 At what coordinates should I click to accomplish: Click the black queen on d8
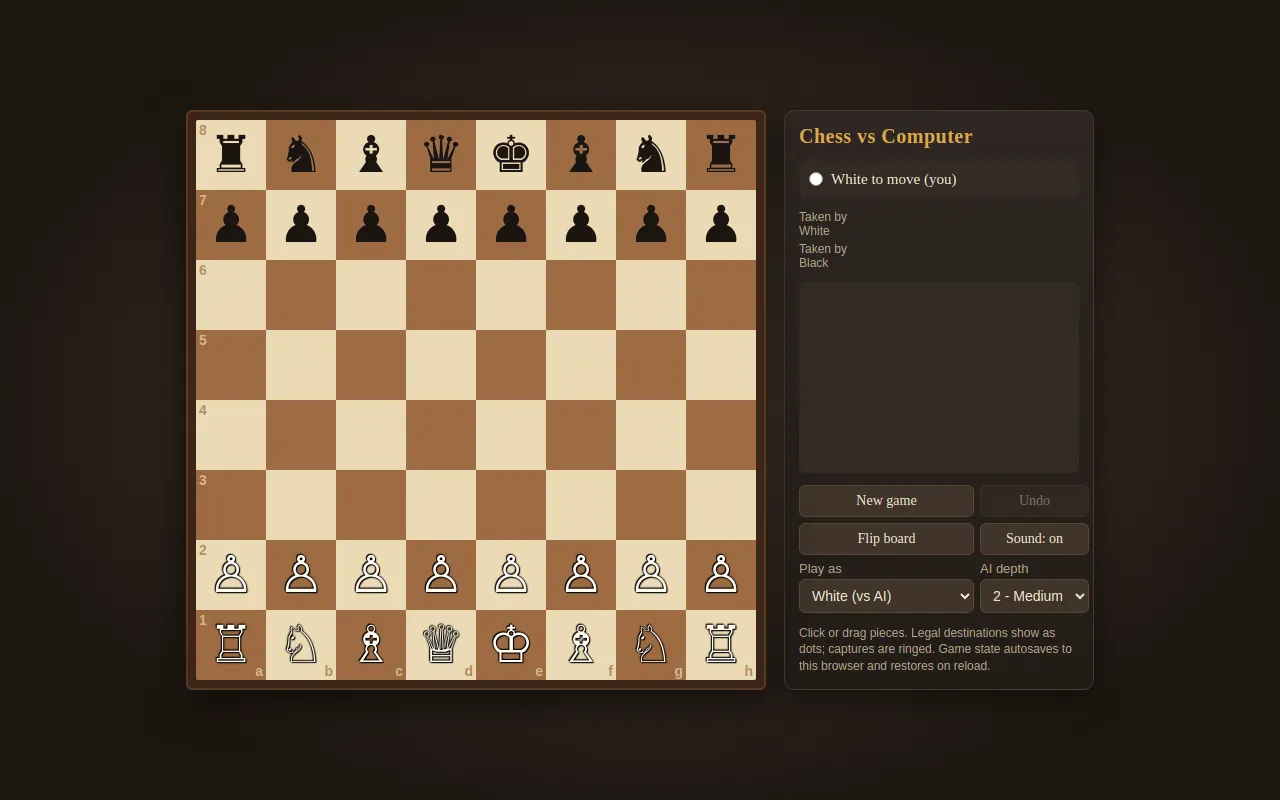click(x=441, y=155)
